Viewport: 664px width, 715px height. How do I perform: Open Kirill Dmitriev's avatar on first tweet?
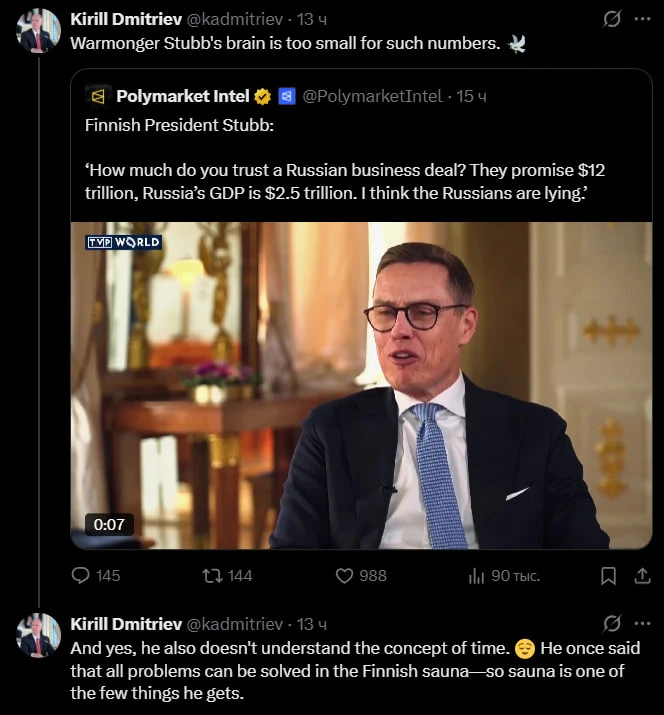[39, 31]
